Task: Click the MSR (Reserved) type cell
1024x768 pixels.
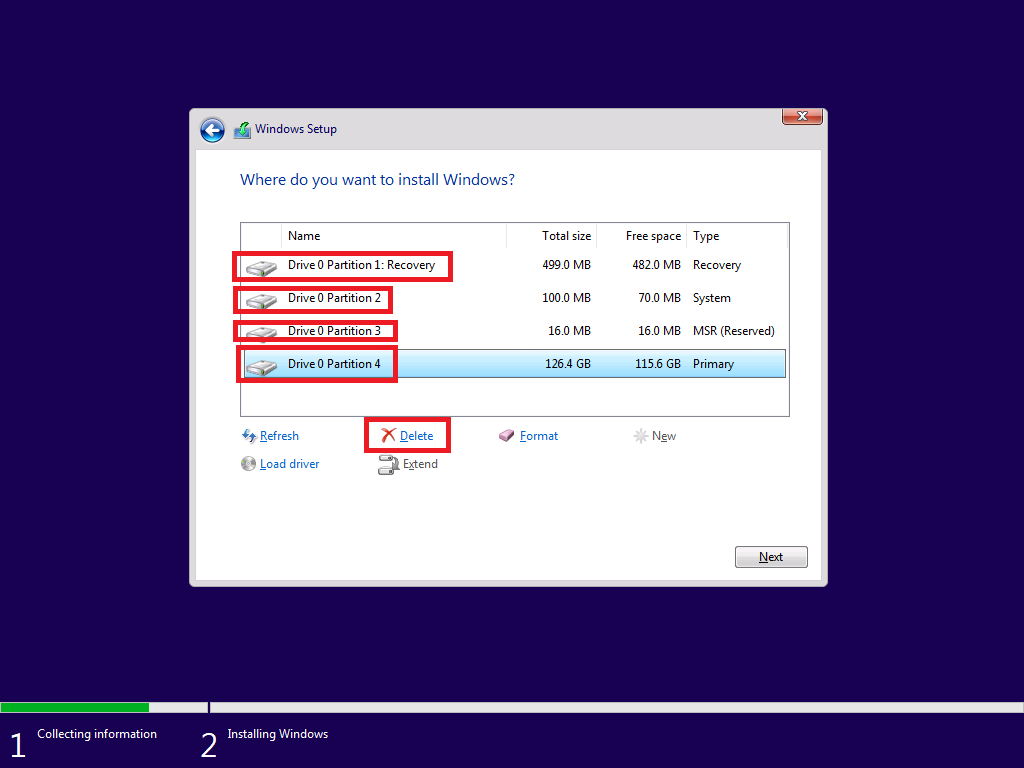Action: (x=734, y=331)
